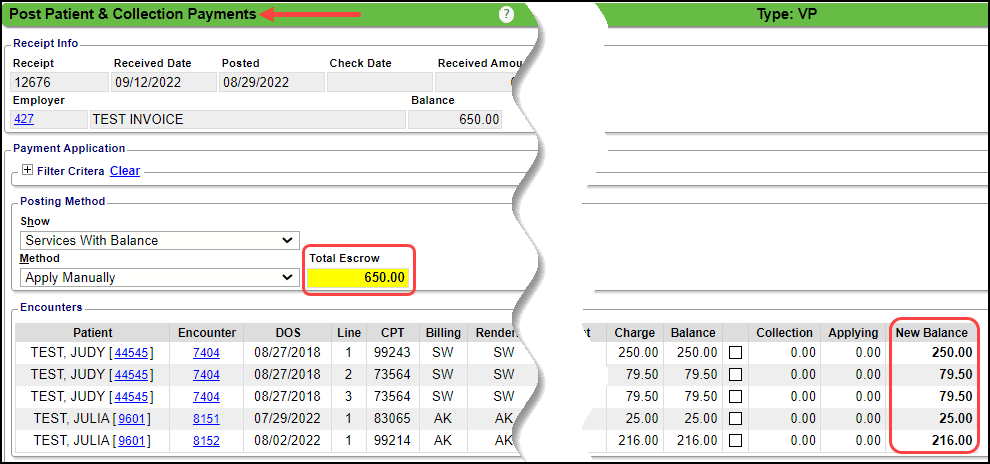The height and width of the screenshot is (464, 990).
Task: Open patient ID 9601 link in the 8151 row
Action: 131,418
